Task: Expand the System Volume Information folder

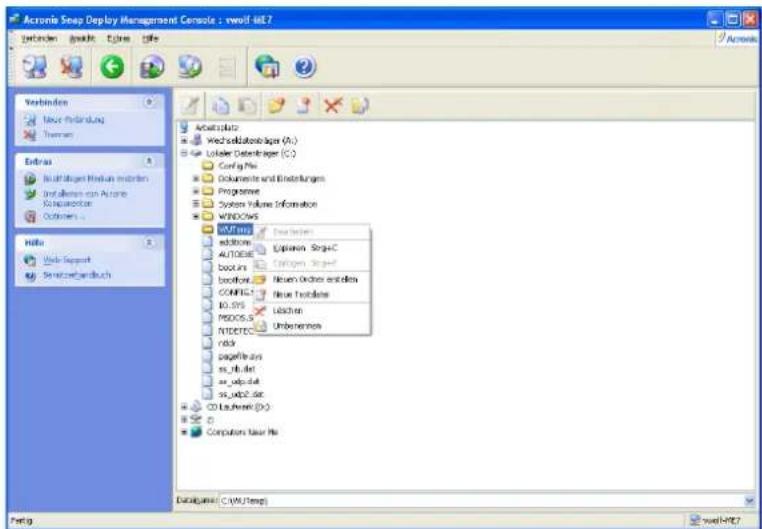Action: point(196,204)
